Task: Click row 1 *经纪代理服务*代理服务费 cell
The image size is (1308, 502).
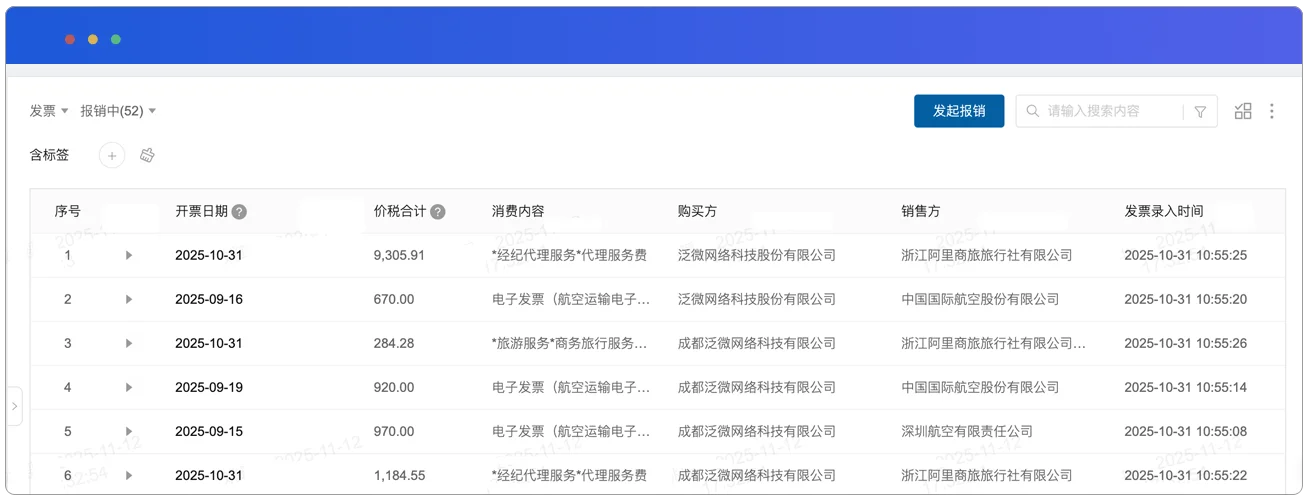Action: click(569, 255)
